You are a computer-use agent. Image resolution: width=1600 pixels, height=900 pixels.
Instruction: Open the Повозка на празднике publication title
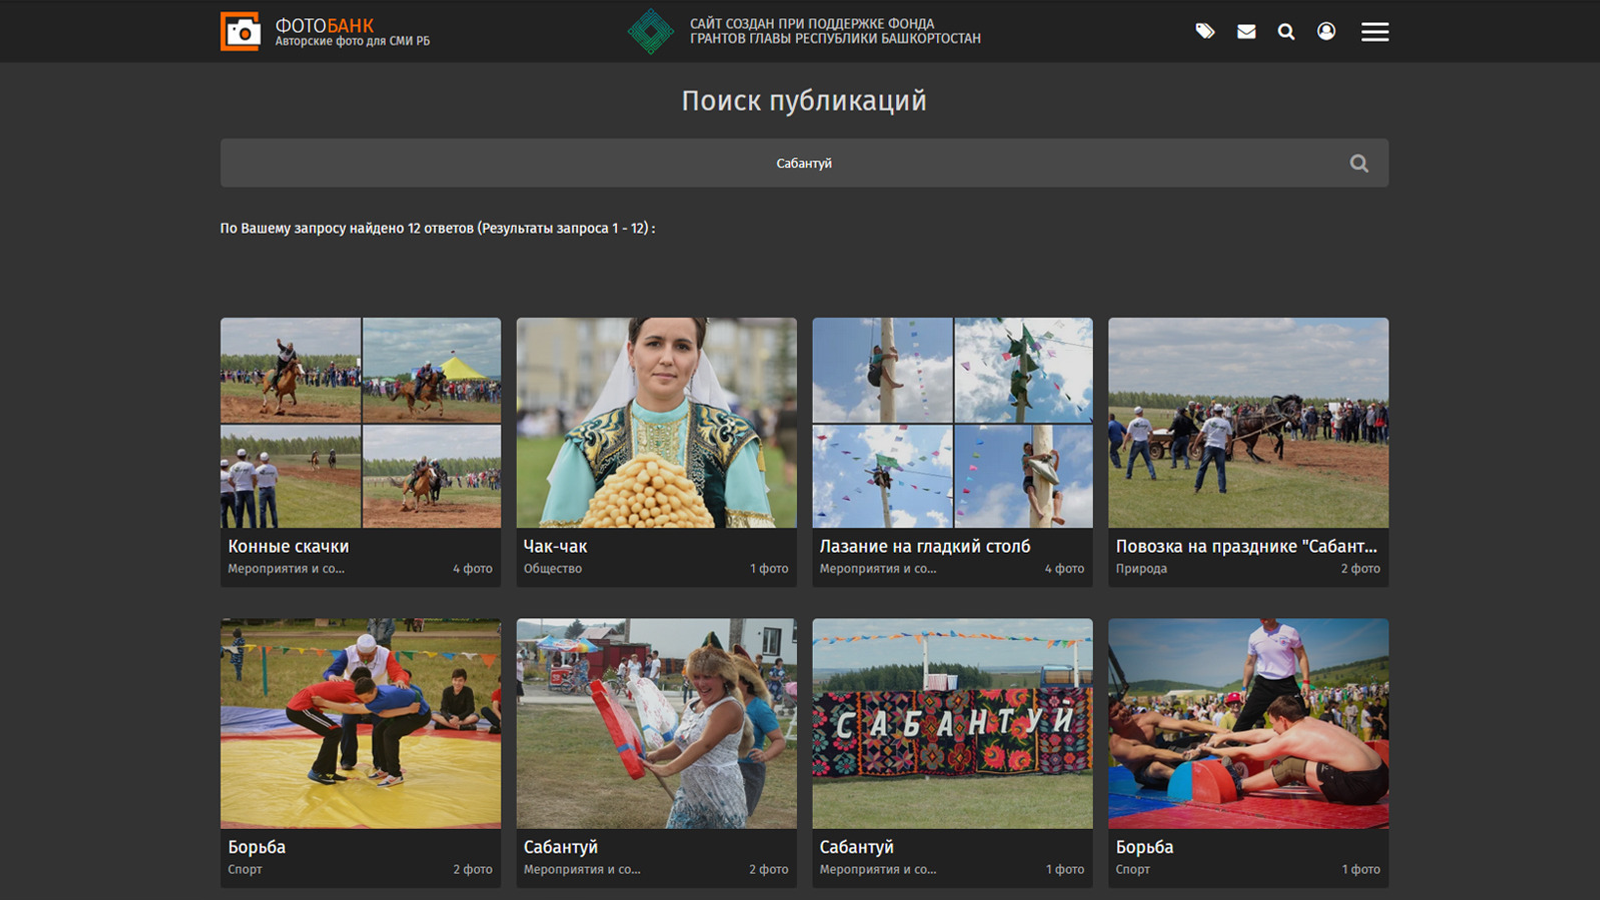coord(1246,546)
